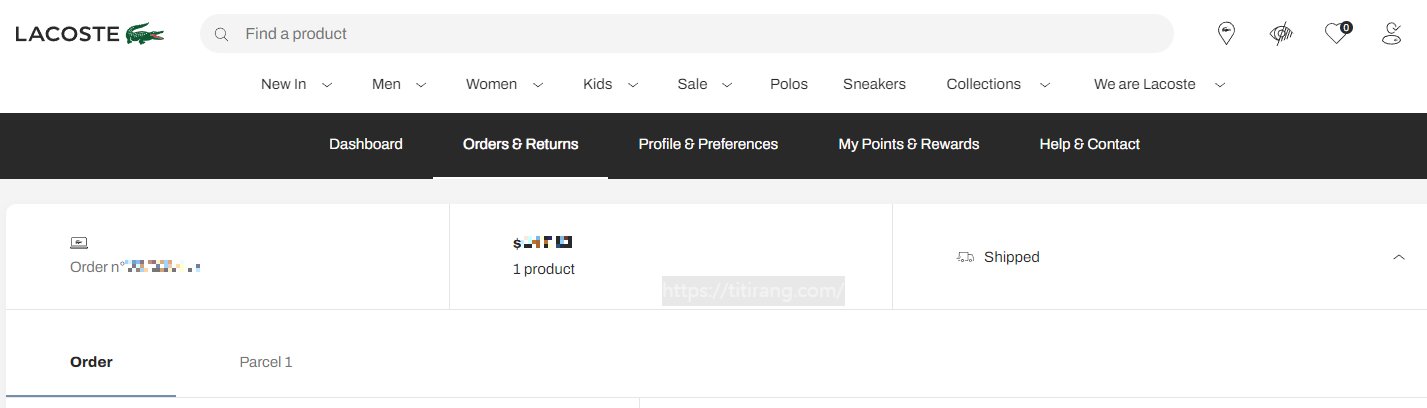
Task: Open the wishlist heart icon
Action: pyautogui.click(x=1337, y=34)
